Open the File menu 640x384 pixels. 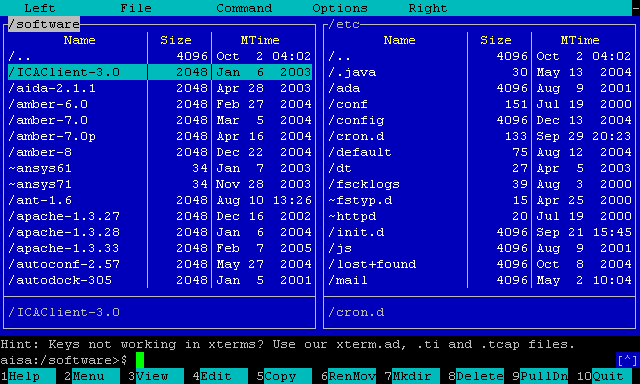point(136,8)
